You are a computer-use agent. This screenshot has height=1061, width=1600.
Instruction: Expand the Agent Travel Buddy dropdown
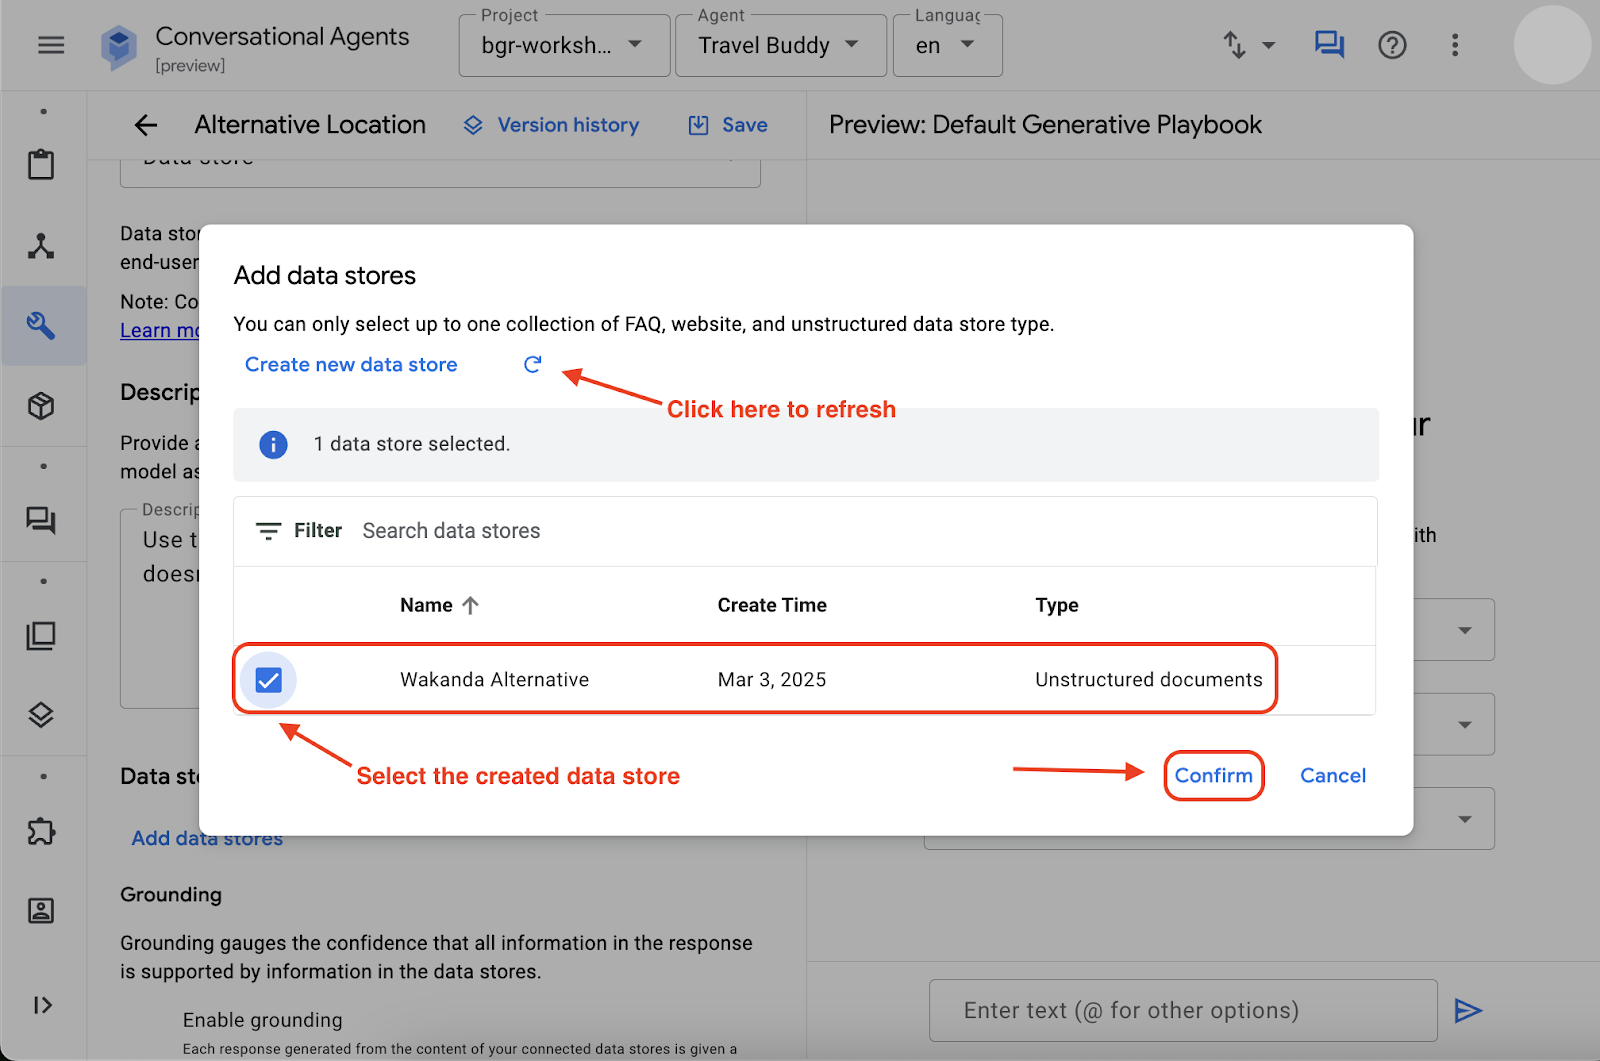coord(780,46)
